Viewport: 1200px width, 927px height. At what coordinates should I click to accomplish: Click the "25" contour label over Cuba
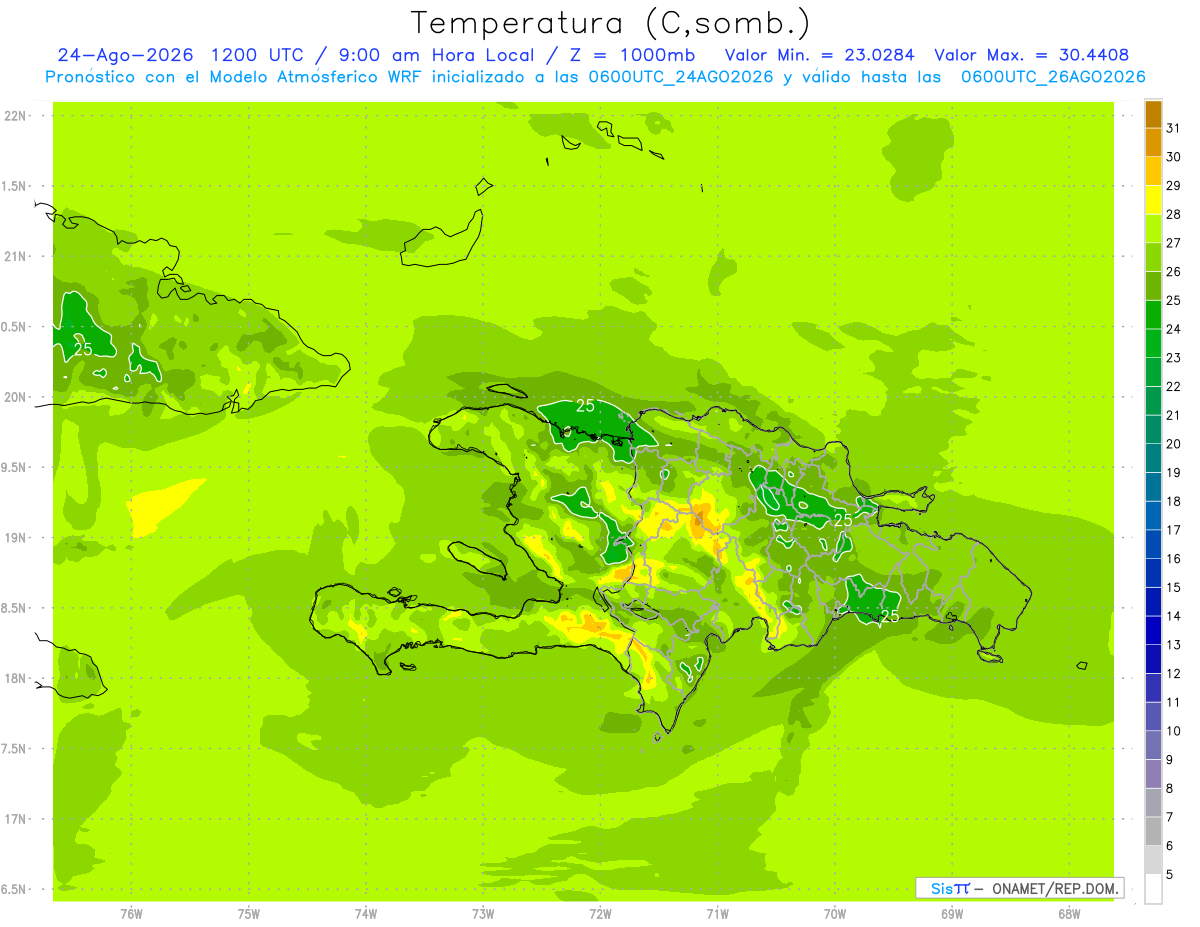(x=83, y=349)
